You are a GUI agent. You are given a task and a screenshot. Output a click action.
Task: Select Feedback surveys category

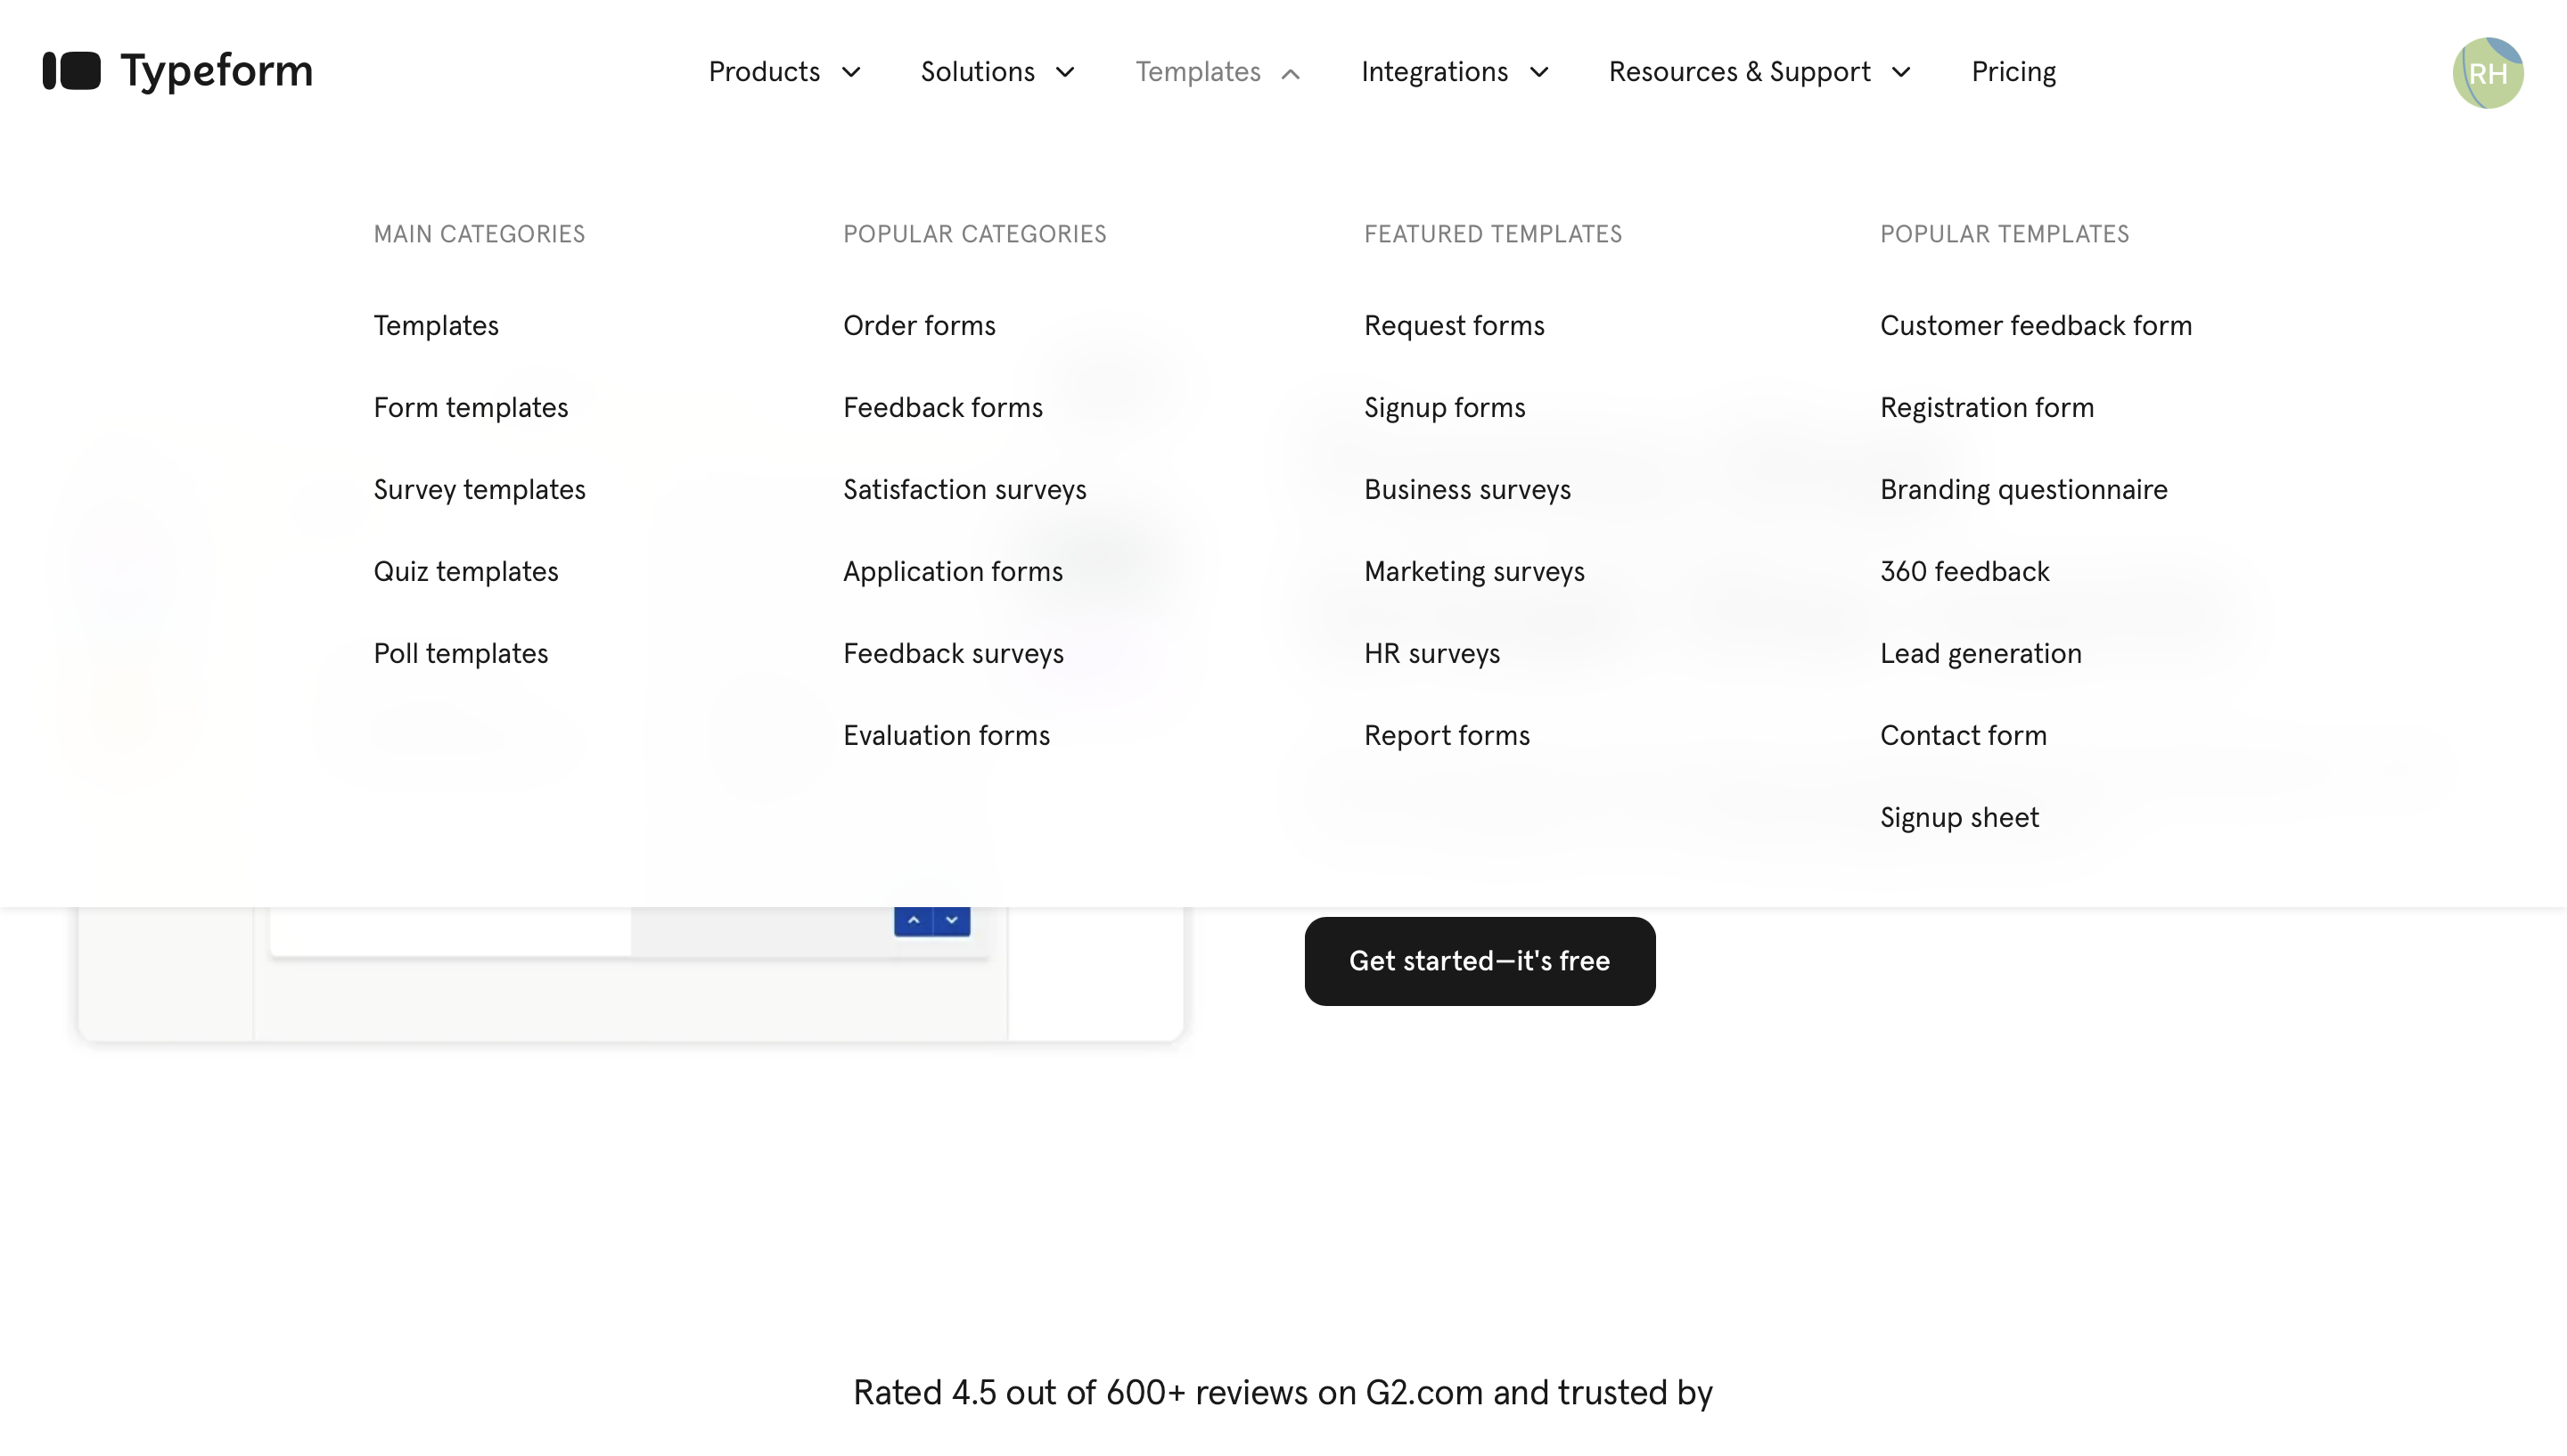point(953,654)
